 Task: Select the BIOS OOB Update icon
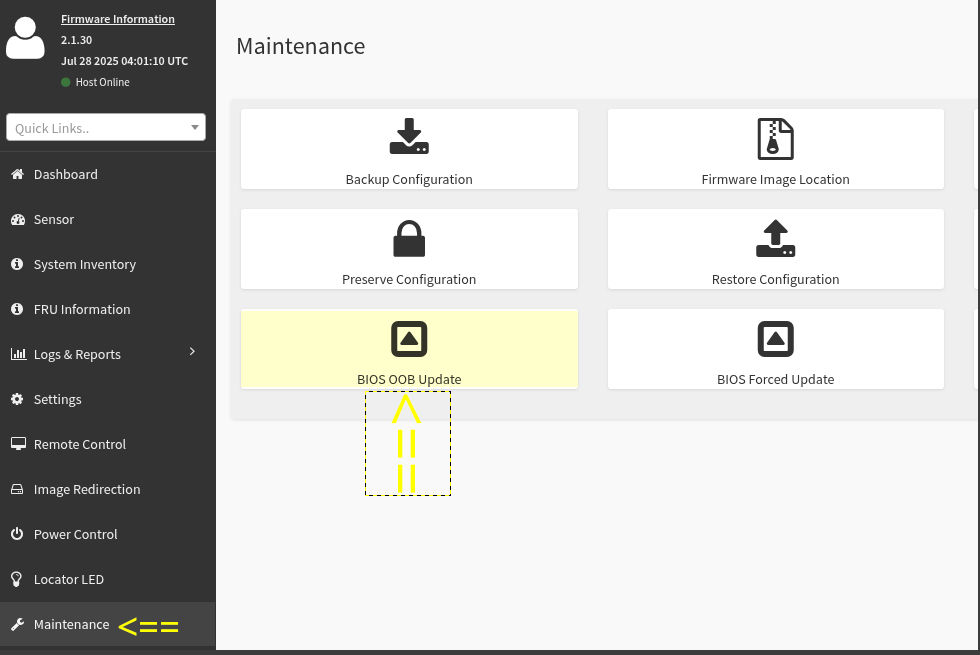pyautogui.click(x=409, y=340)
